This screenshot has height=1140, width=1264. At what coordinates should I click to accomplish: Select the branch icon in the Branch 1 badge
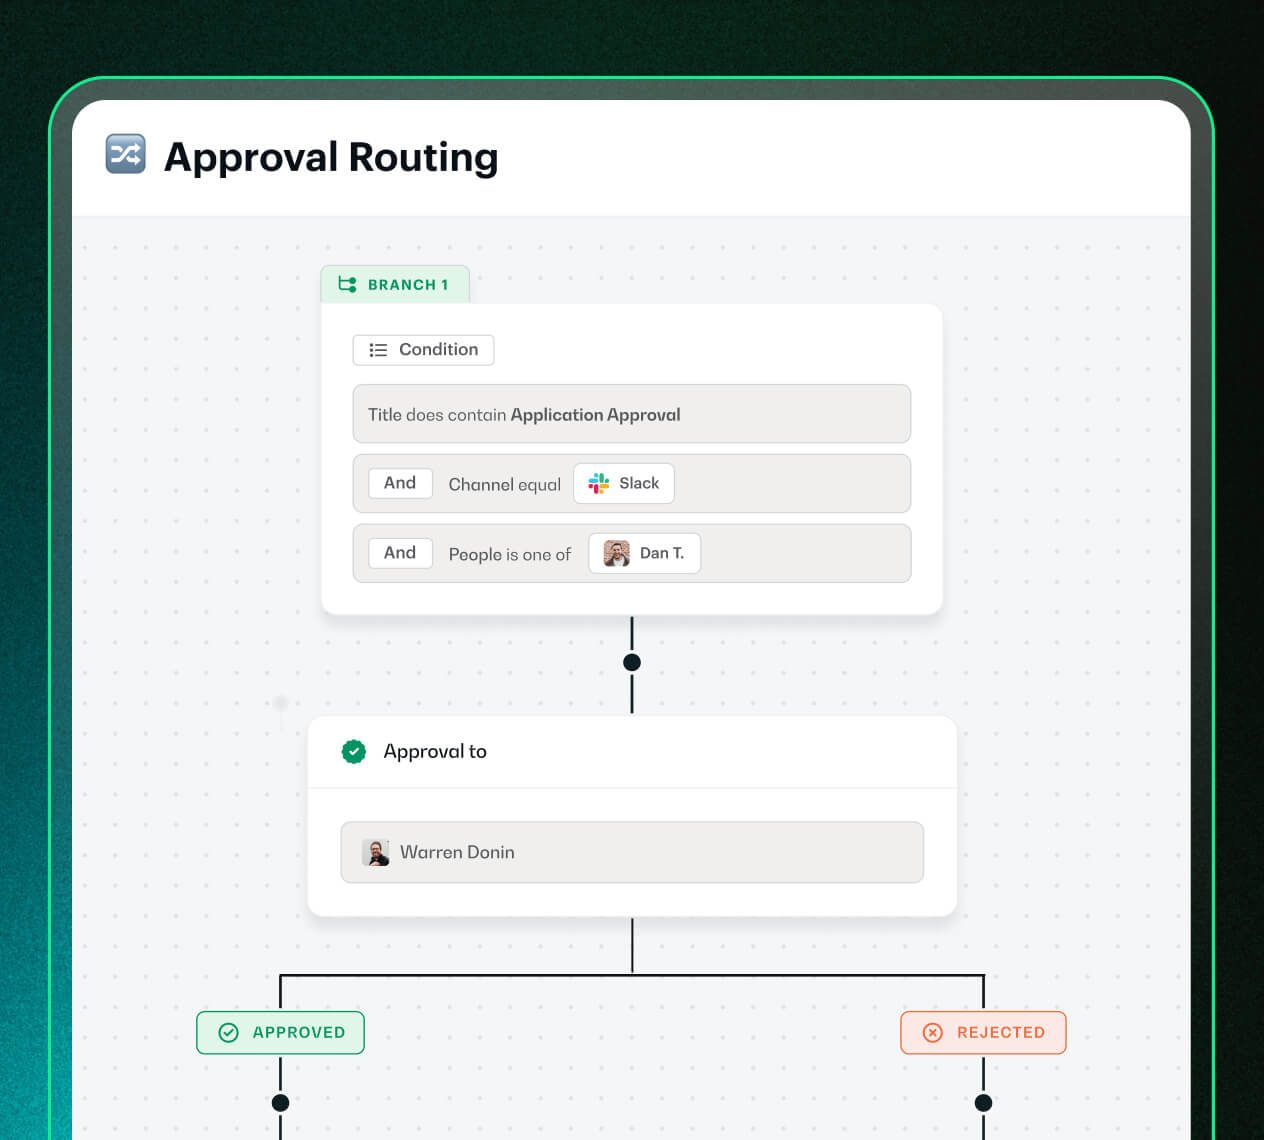click(x=346, y=284)
